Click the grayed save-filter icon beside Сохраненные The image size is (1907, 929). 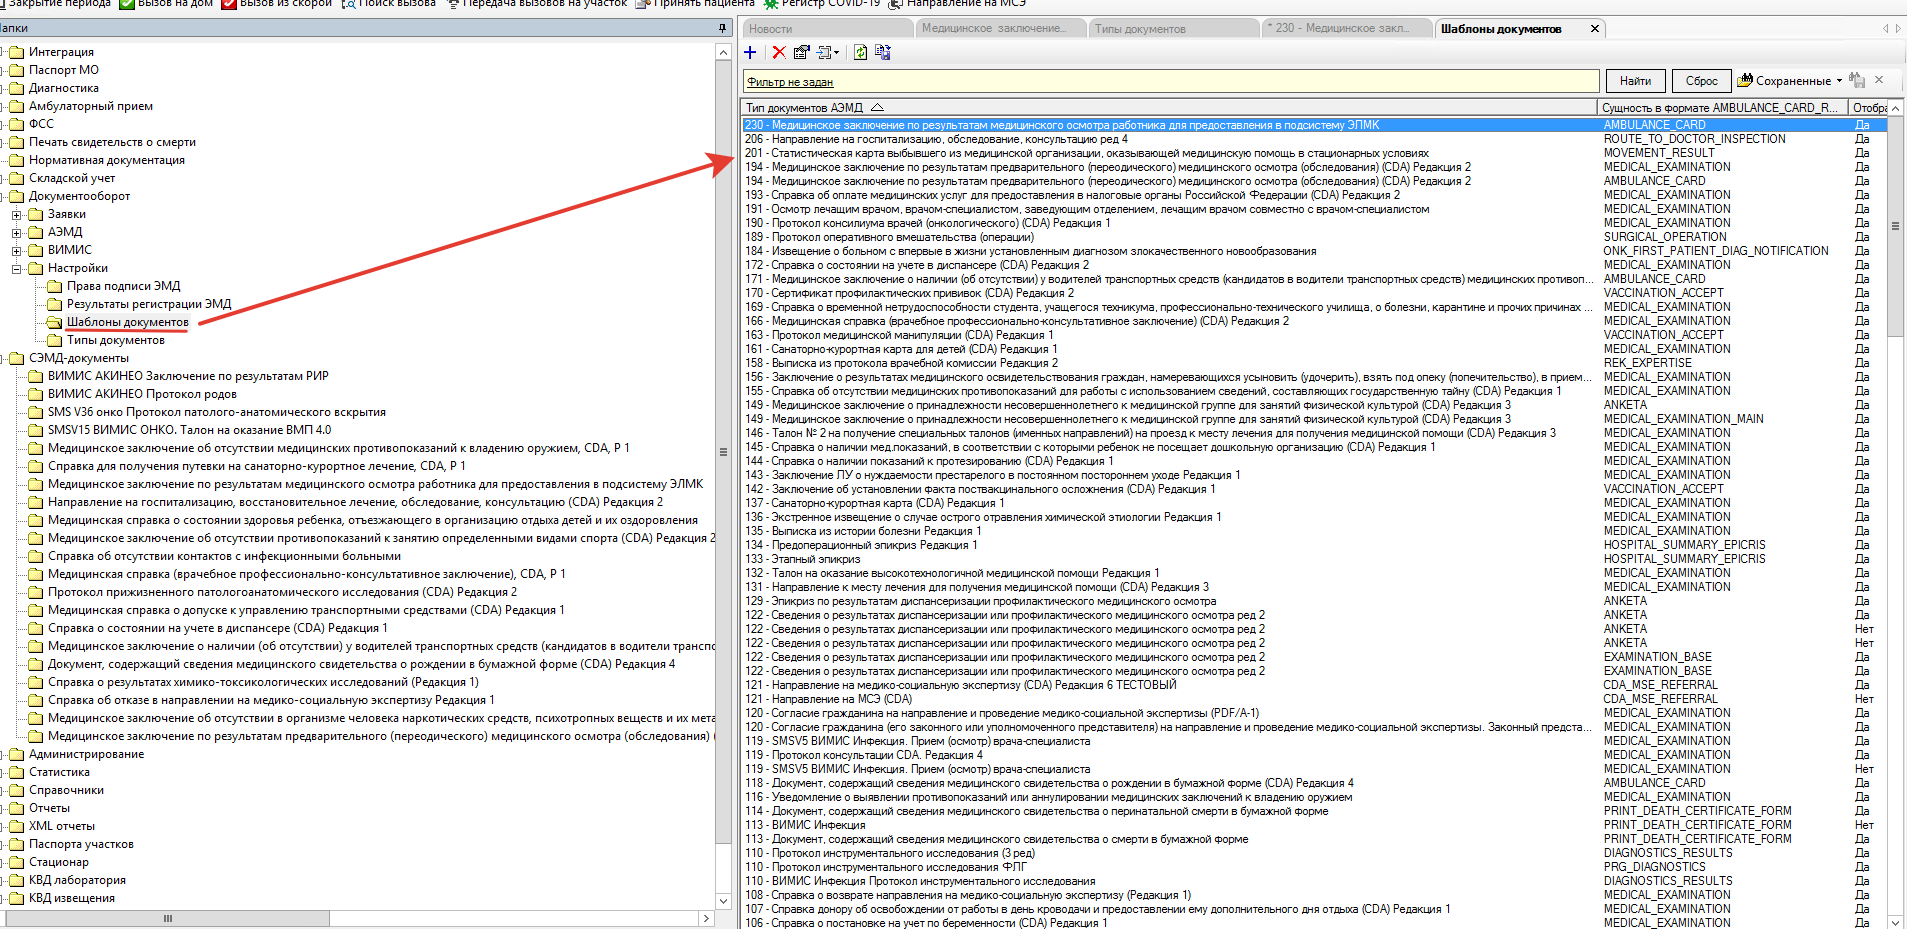[x=1857, y=80]
